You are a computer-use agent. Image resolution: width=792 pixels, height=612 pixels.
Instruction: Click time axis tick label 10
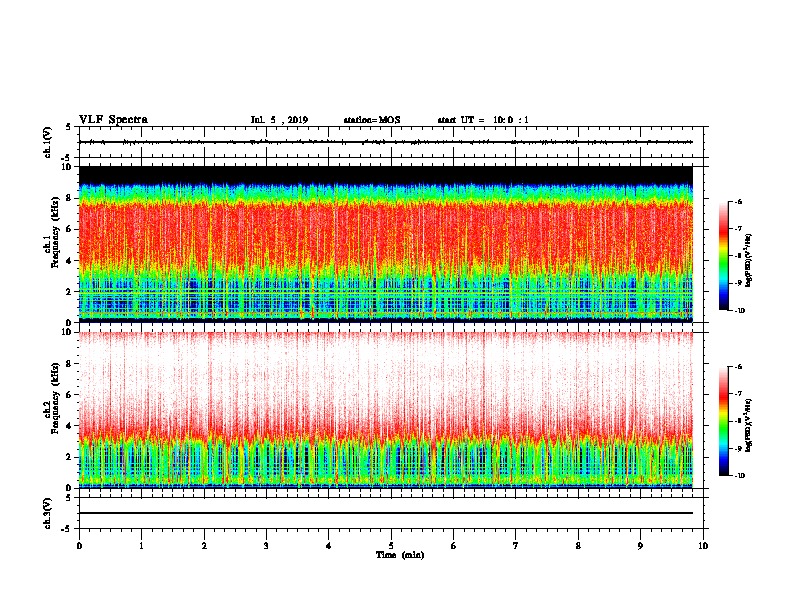(703, 546)
